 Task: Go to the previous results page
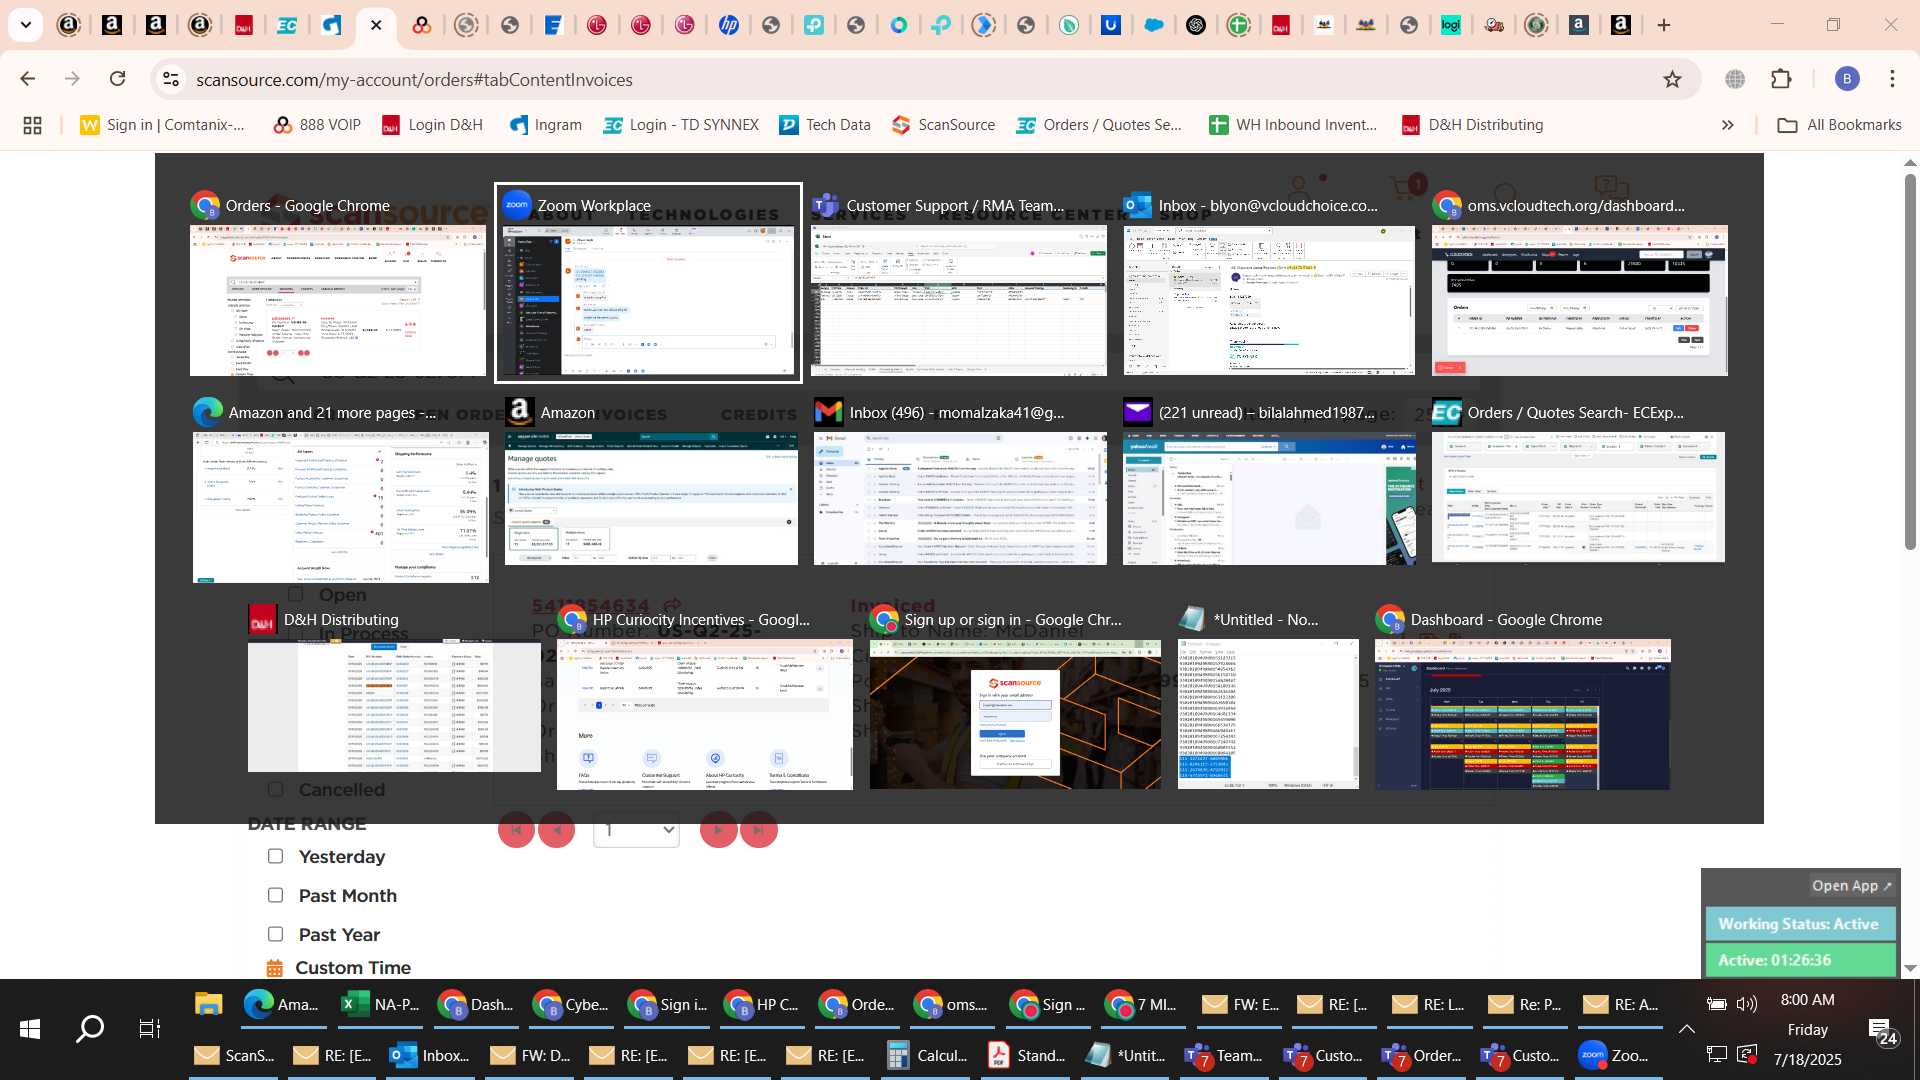click(557, 829)
